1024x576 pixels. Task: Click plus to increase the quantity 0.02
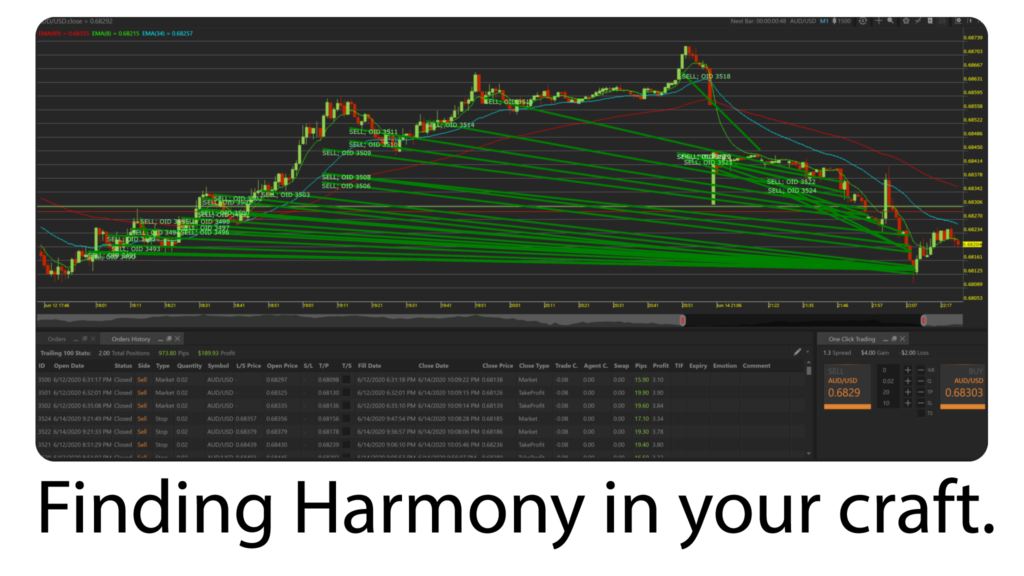click(x=907, y=381)
